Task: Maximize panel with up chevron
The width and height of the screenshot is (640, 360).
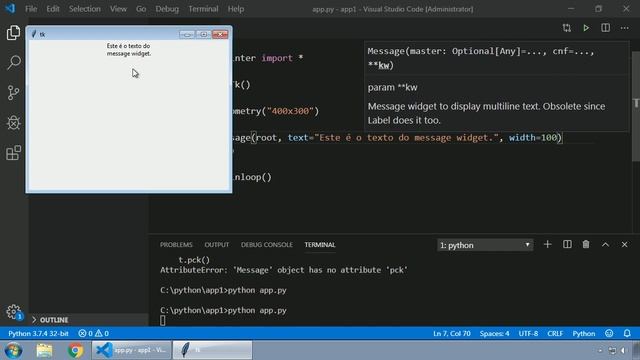Action: [605, 244]
